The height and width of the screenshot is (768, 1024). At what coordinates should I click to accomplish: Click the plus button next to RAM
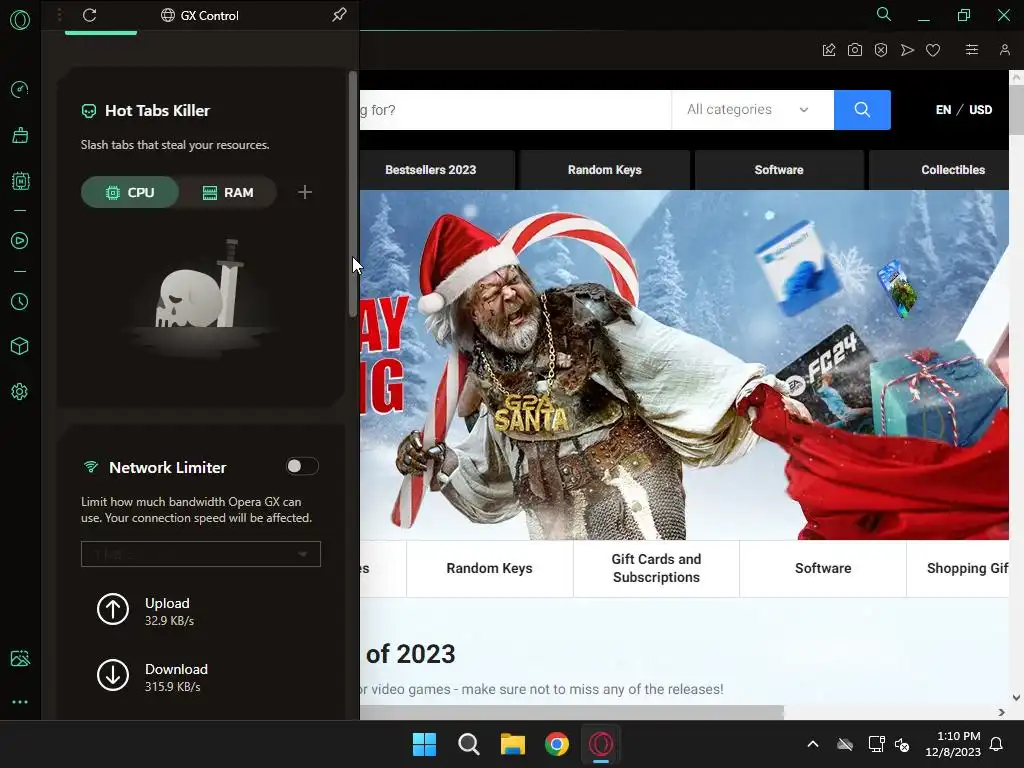click(305, 192)
